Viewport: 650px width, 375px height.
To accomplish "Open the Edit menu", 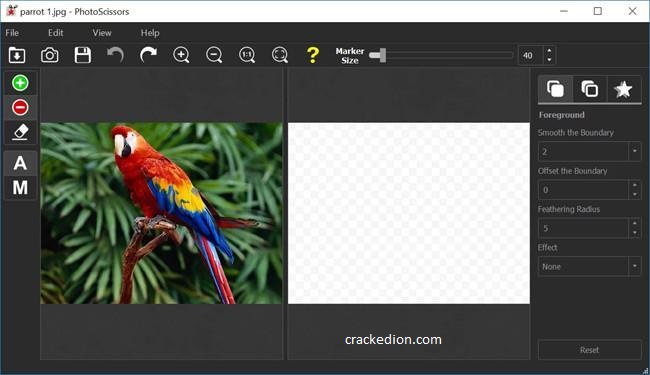I will click(x=56, y=33).
